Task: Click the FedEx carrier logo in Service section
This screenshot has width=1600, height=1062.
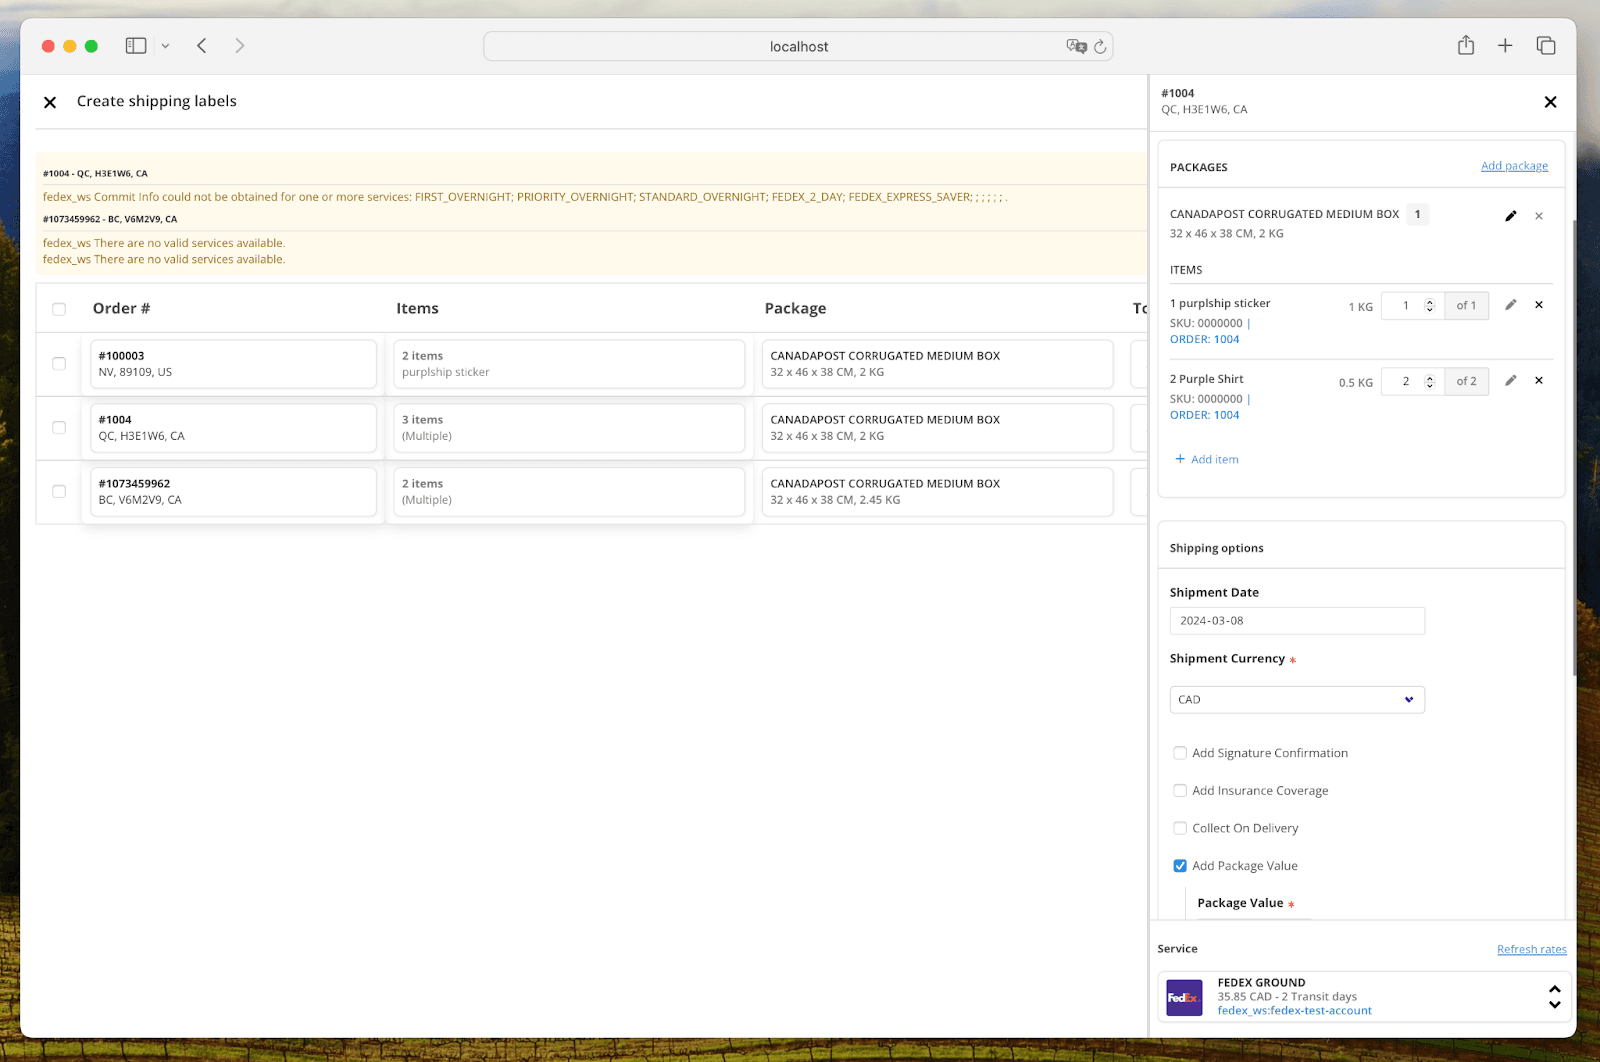Action: pyautogui.click(x=1184, y=996)
